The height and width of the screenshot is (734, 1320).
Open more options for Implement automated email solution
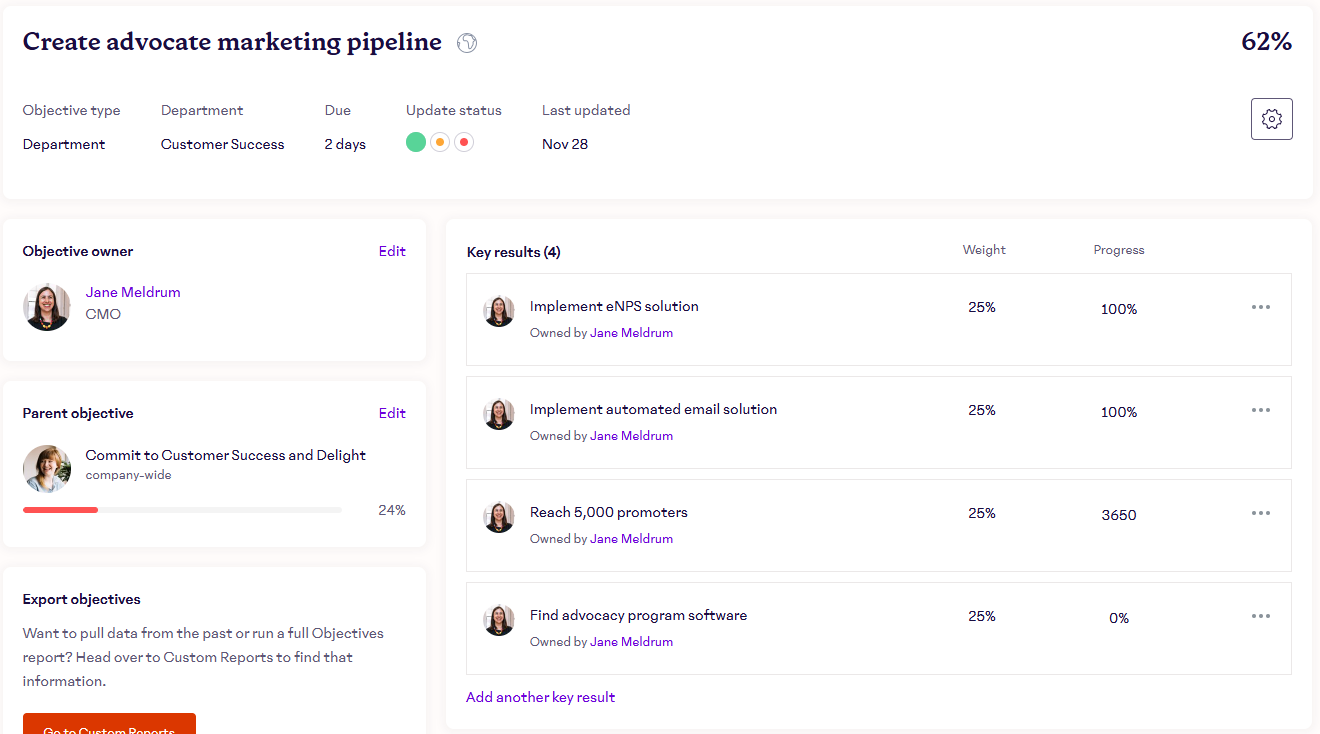[1260, 410]
